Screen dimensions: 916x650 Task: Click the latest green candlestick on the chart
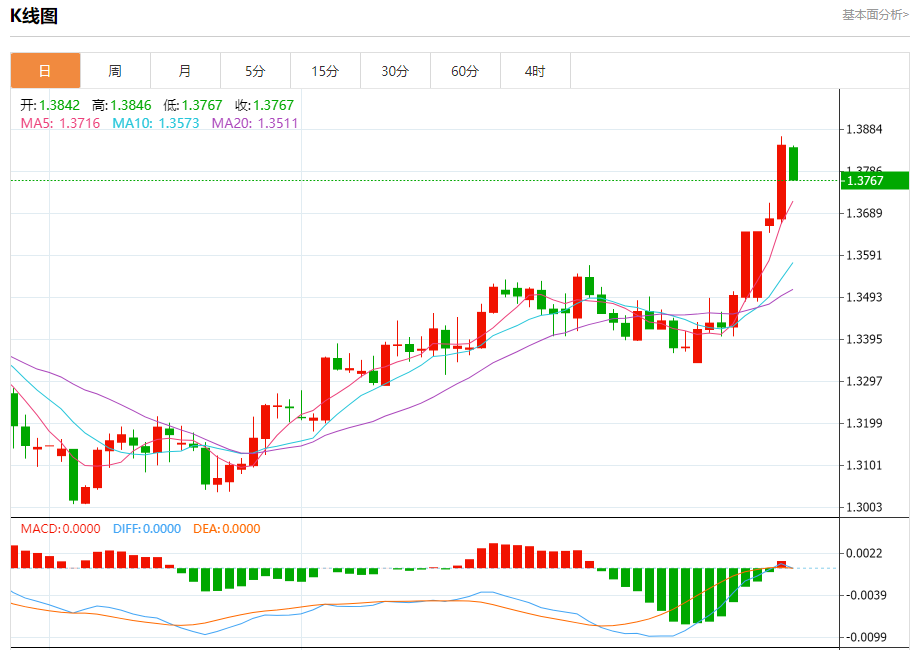[x=793, y=164]
